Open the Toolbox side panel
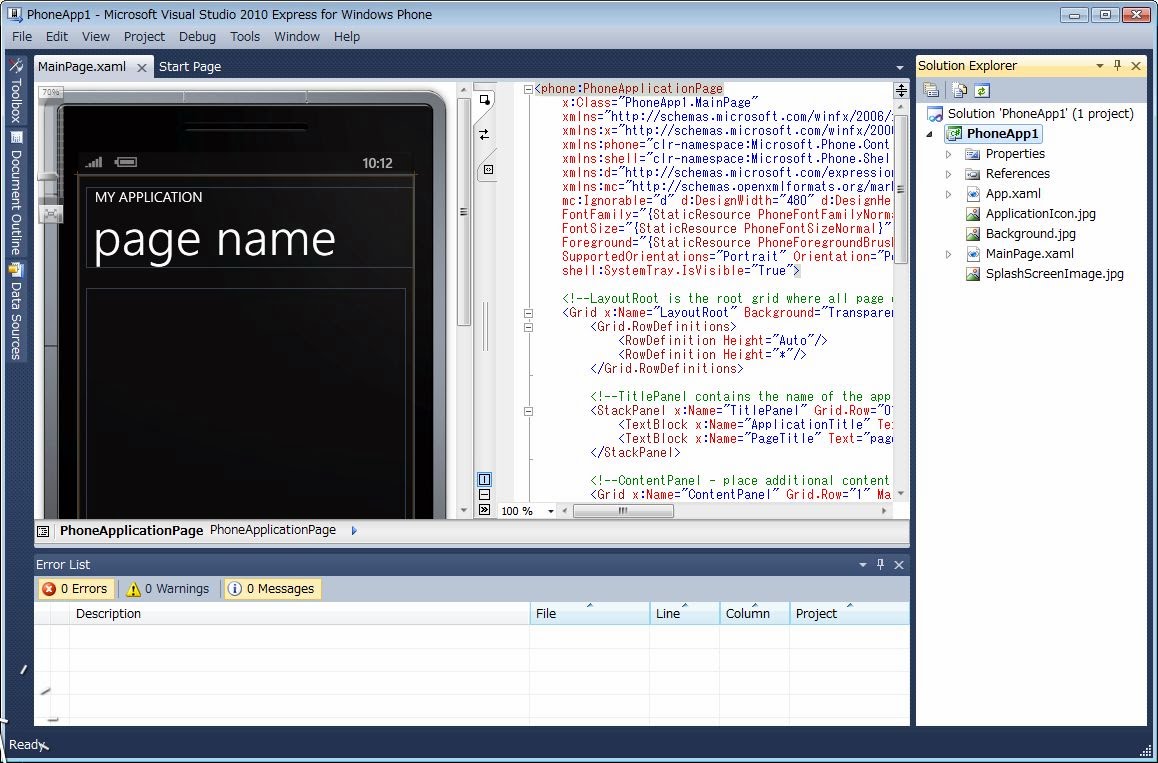 click(x=16, y=90)
